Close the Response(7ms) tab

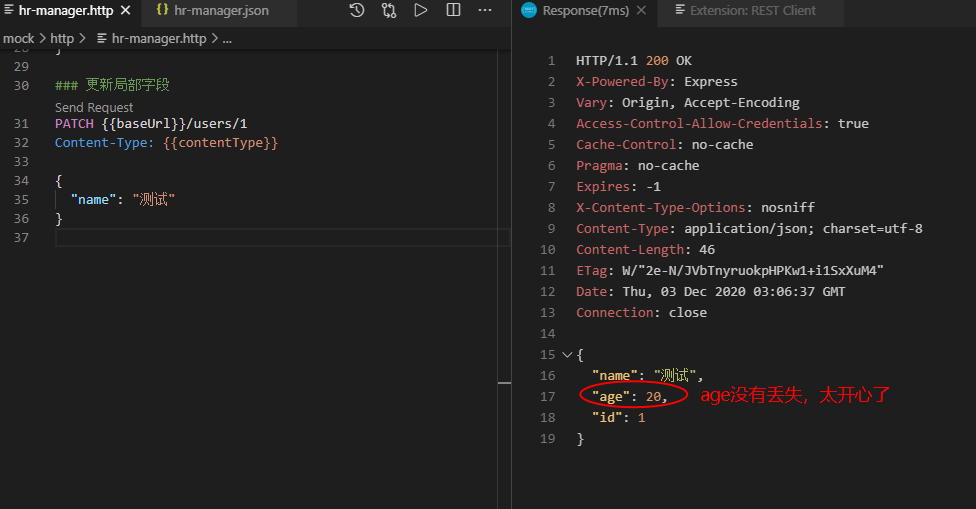point(640,11)
